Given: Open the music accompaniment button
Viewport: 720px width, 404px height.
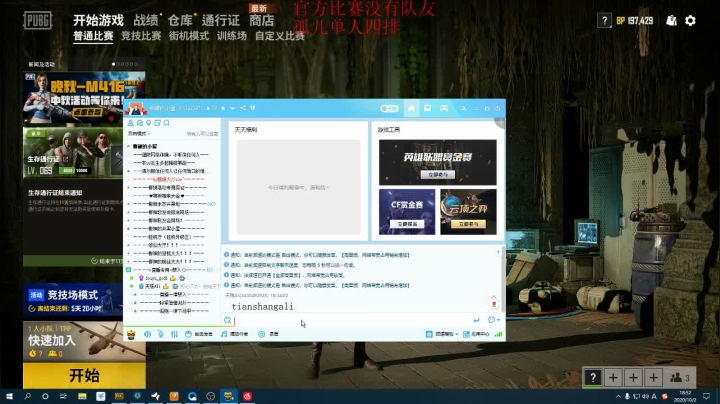Looking at the screenshot, I should [235, 334].
